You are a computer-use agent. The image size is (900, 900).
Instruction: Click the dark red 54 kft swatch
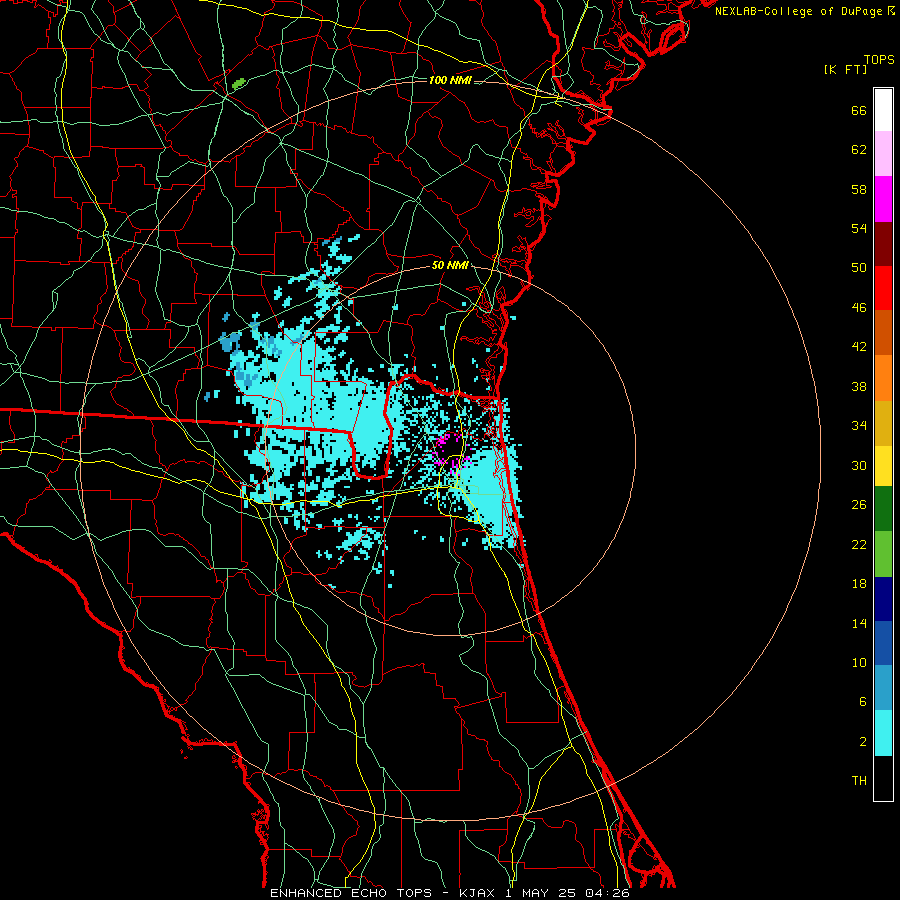883,244
